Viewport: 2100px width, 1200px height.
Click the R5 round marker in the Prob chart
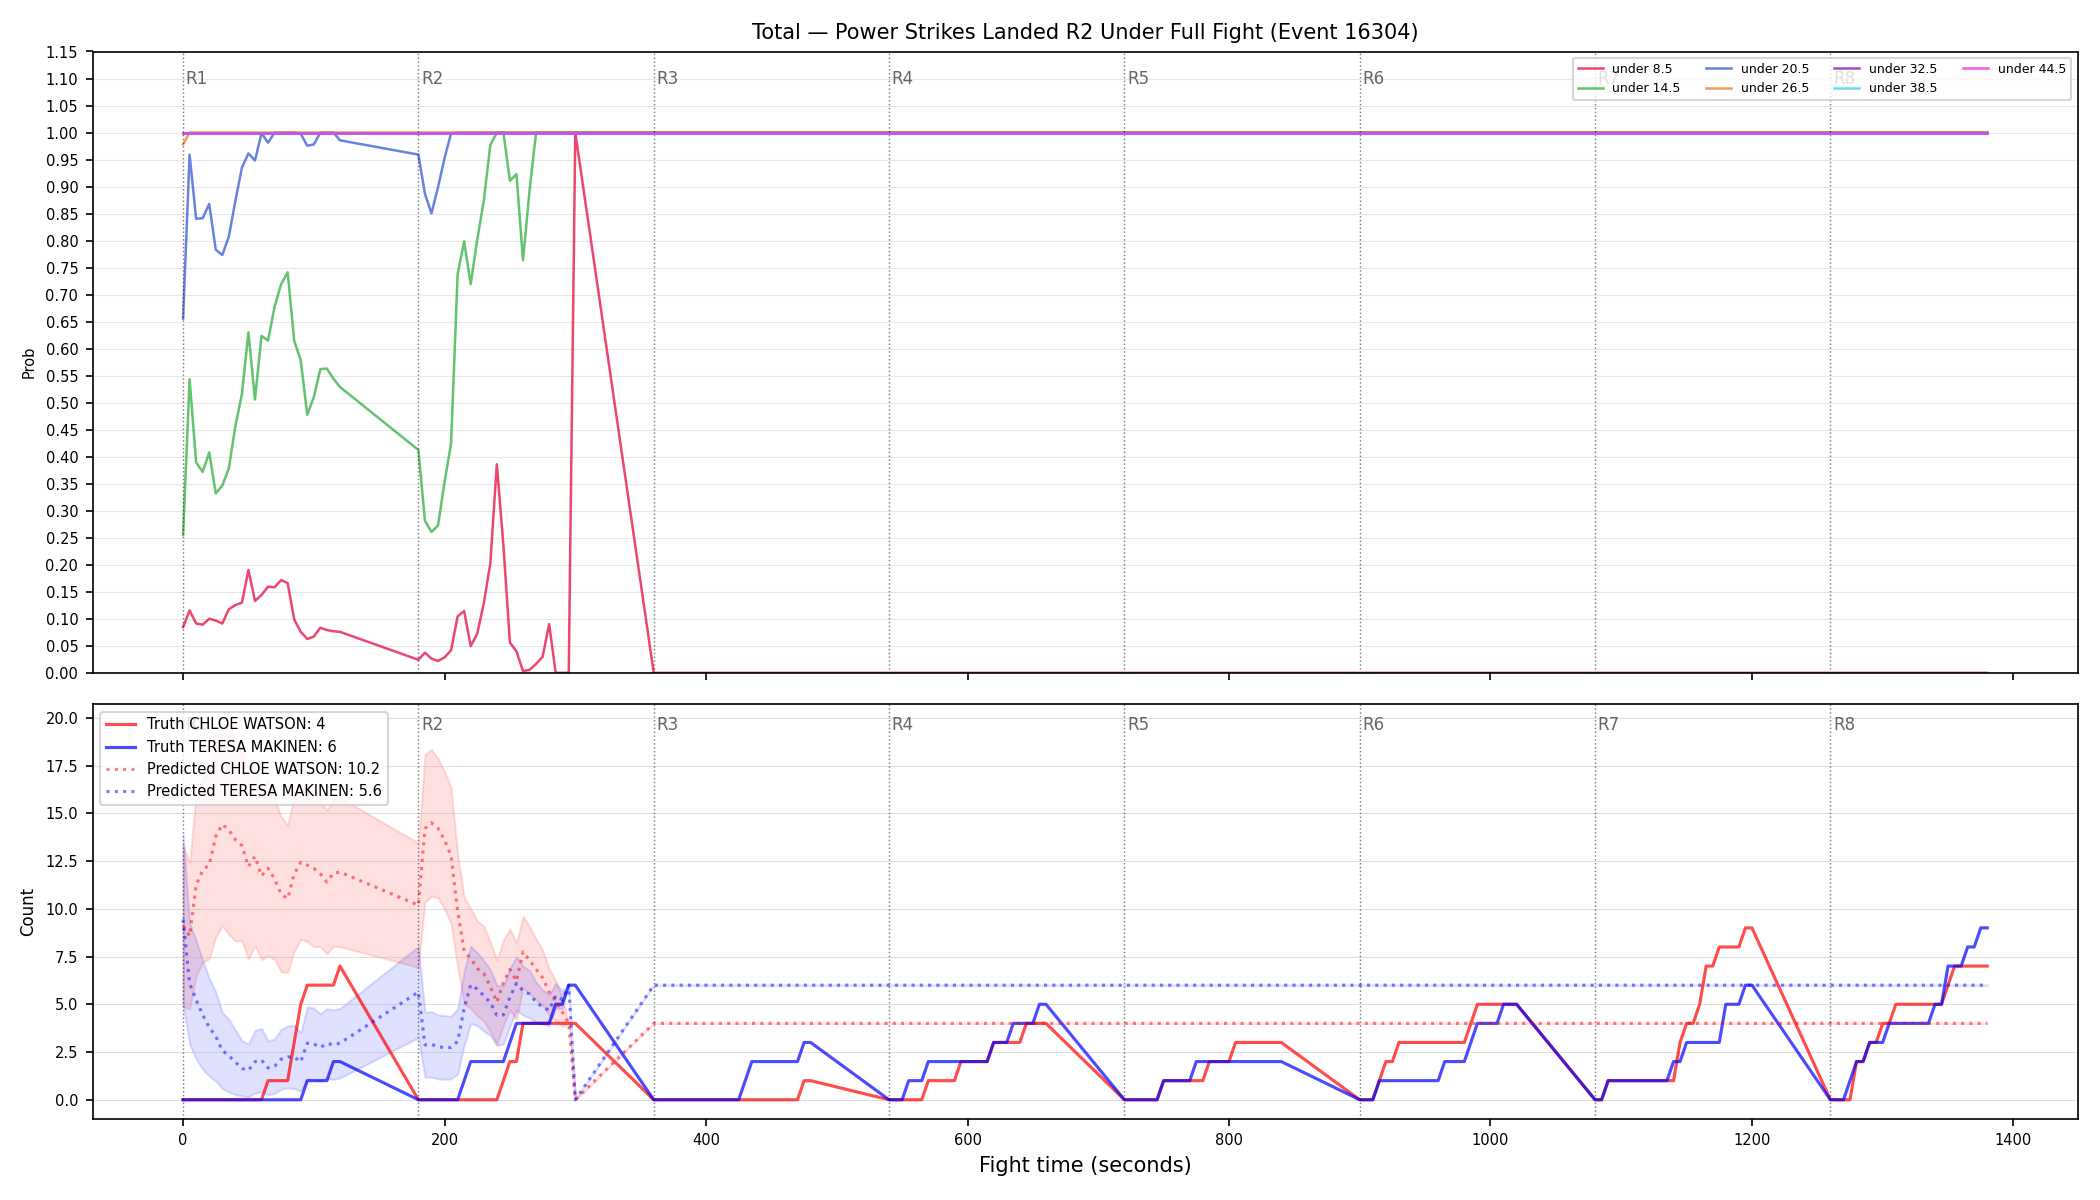pos(1138,78)
